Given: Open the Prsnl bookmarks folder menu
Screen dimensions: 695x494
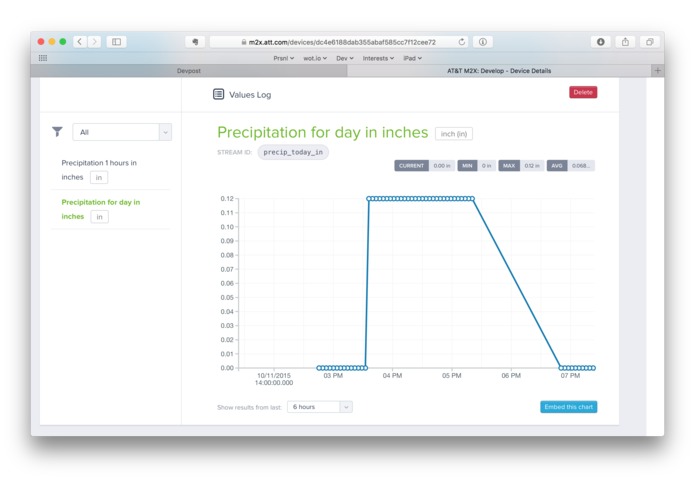Looking at the screenshot, I should [284, 58].
